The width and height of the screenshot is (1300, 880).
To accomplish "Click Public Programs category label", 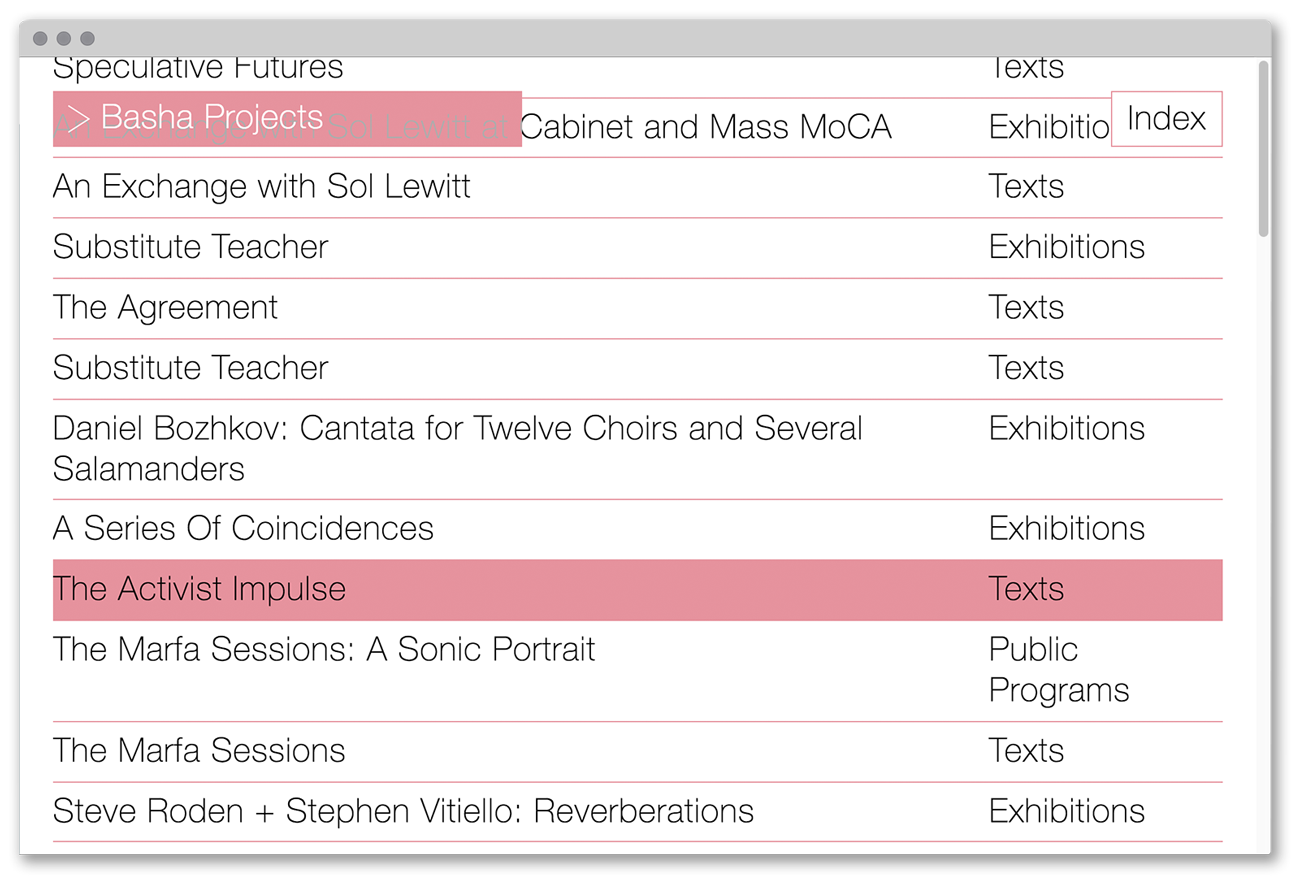I will [1058, 669].
